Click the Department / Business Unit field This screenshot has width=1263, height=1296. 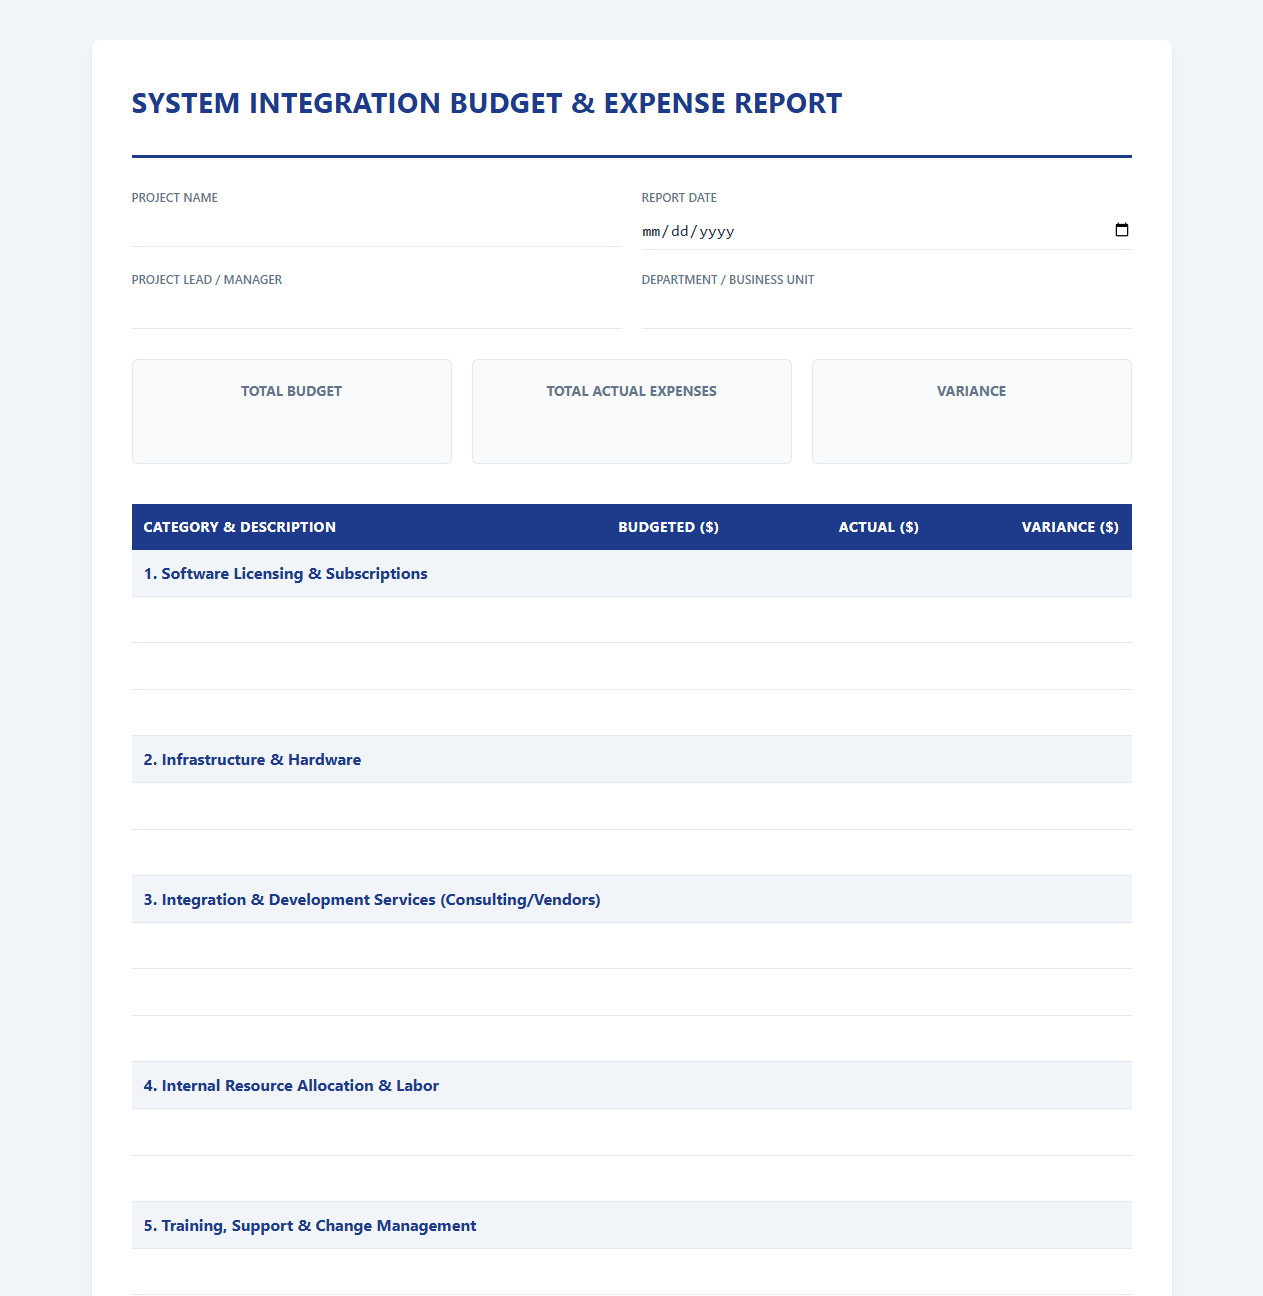(886, 312)
